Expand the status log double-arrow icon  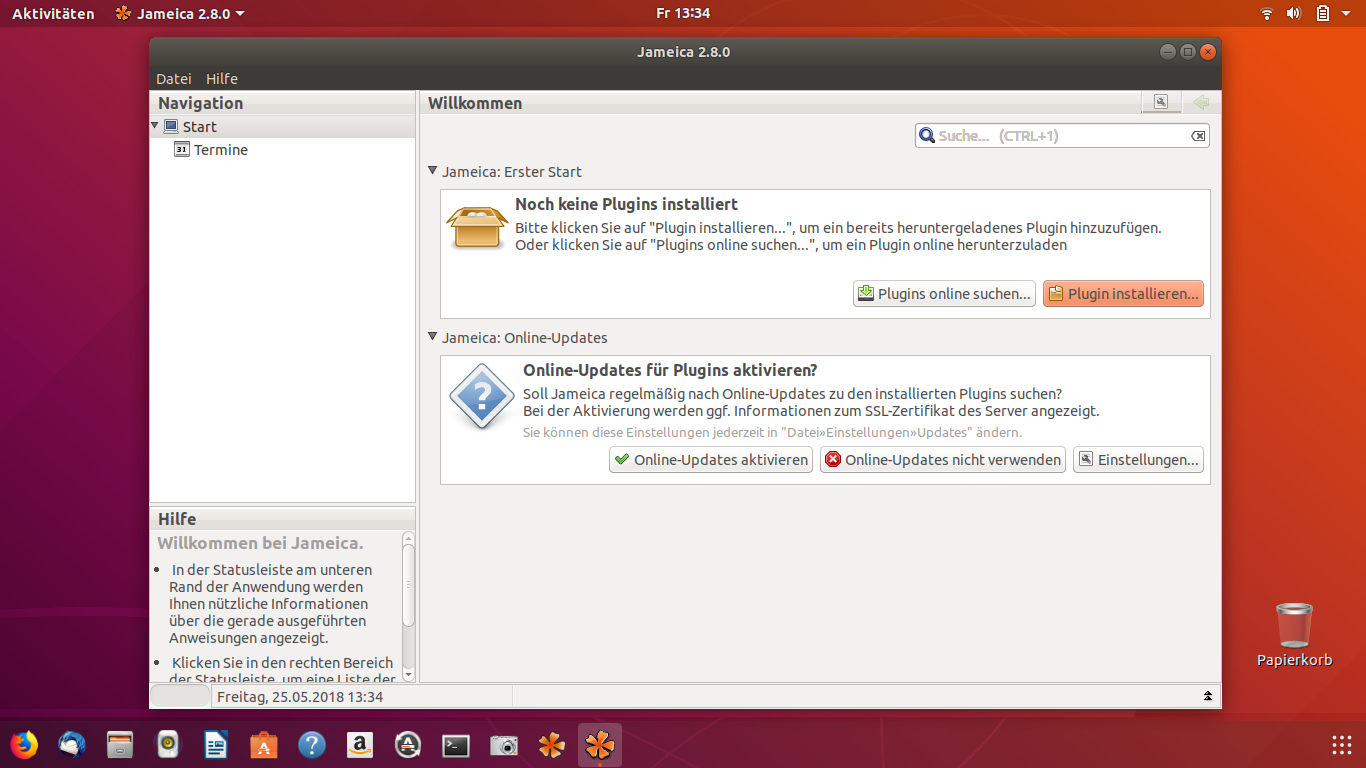(x=1208, y=696)
